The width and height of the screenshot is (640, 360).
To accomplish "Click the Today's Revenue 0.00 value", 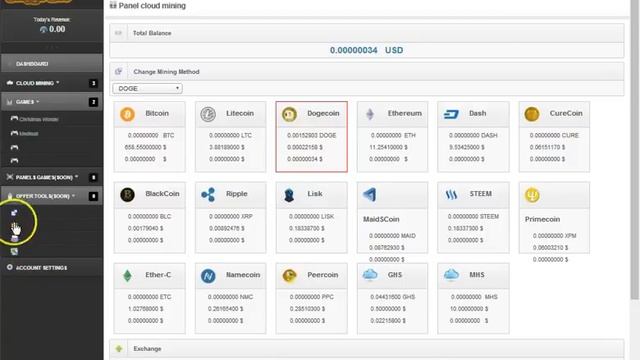I will (x=57, y=29).
